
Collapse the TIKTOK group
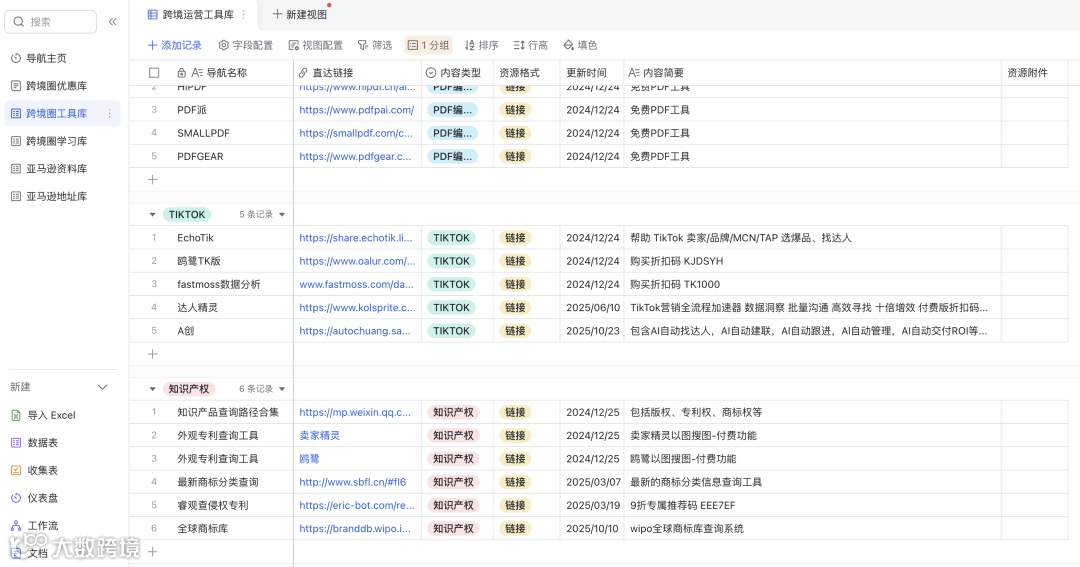pyautogui.click(x=152, y=215)
